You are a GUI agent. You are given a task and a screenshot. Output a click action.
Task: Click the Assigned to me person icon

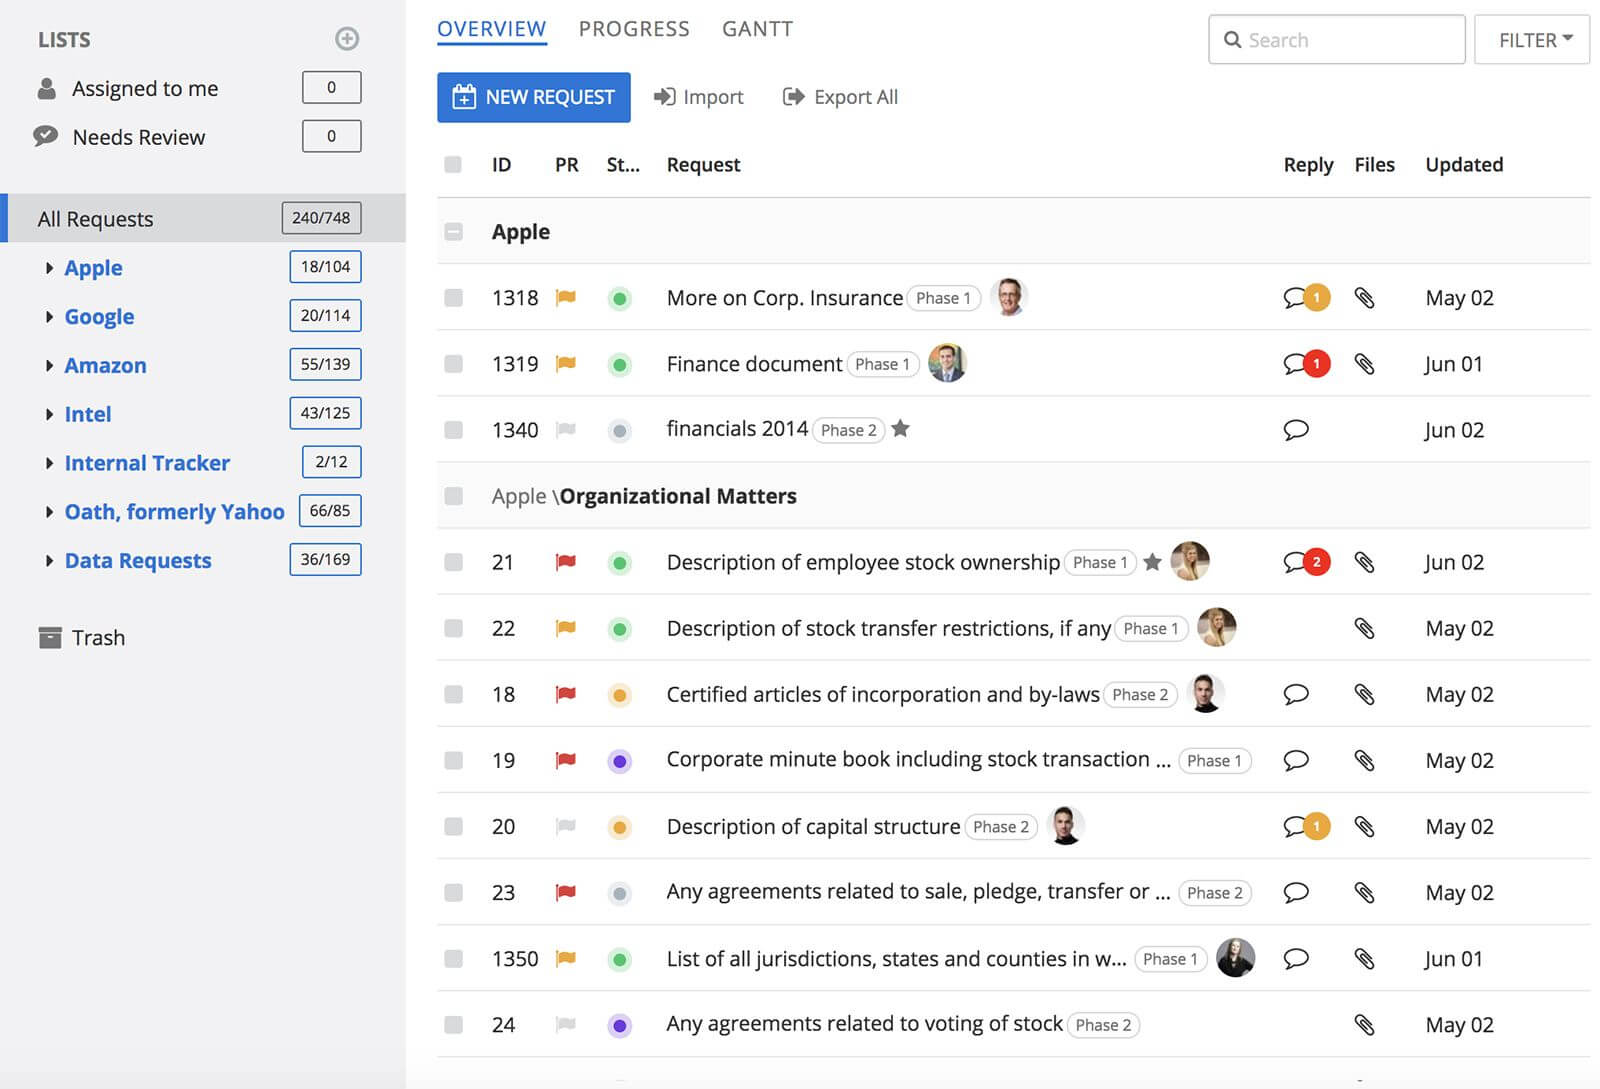[x=46, y=88]
